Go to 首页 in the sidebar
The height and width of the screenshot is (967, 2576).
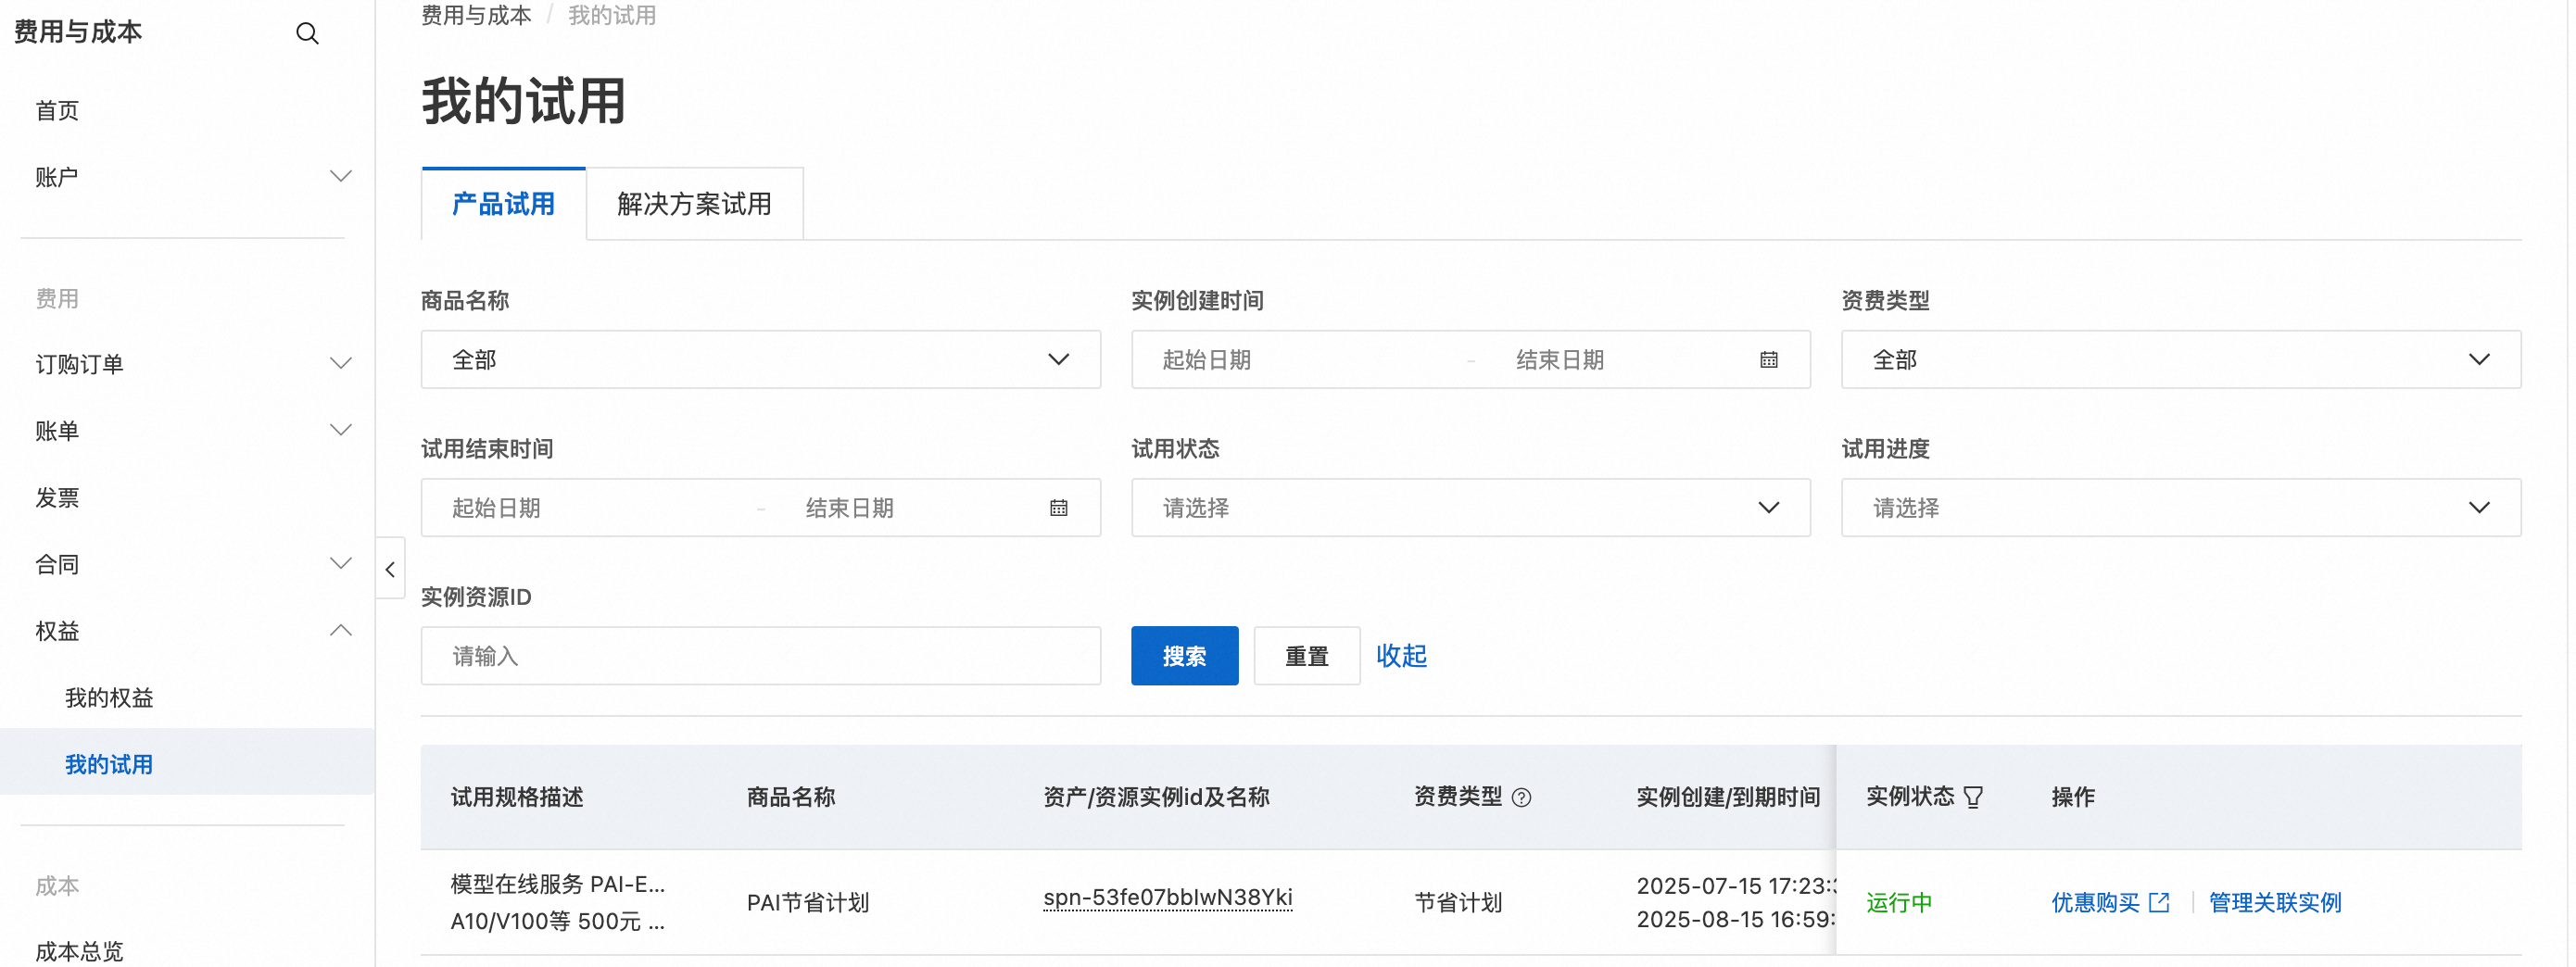57,111
